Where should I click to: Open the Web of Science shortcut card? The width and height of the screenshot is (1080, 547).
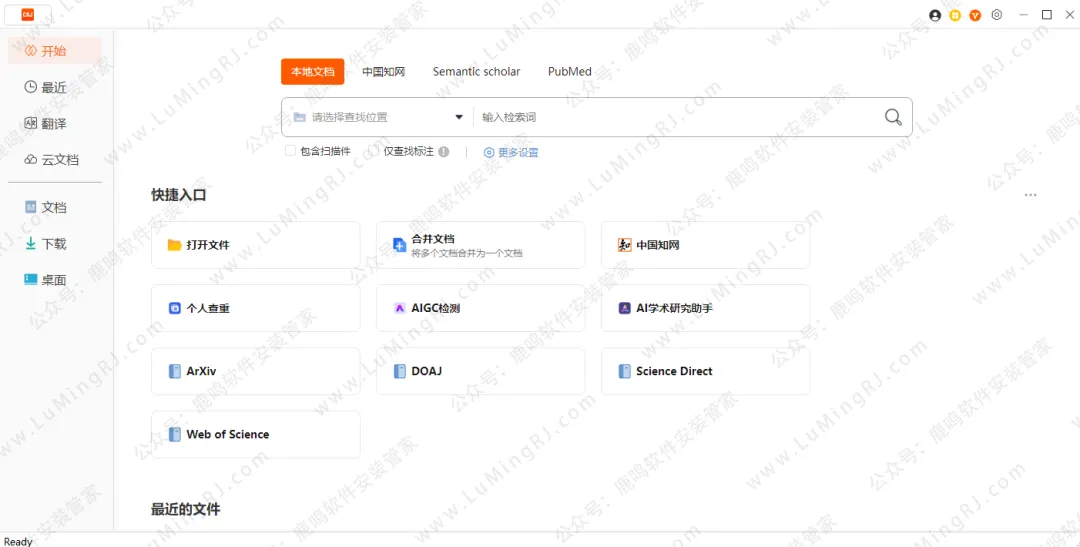click(256, 435)
